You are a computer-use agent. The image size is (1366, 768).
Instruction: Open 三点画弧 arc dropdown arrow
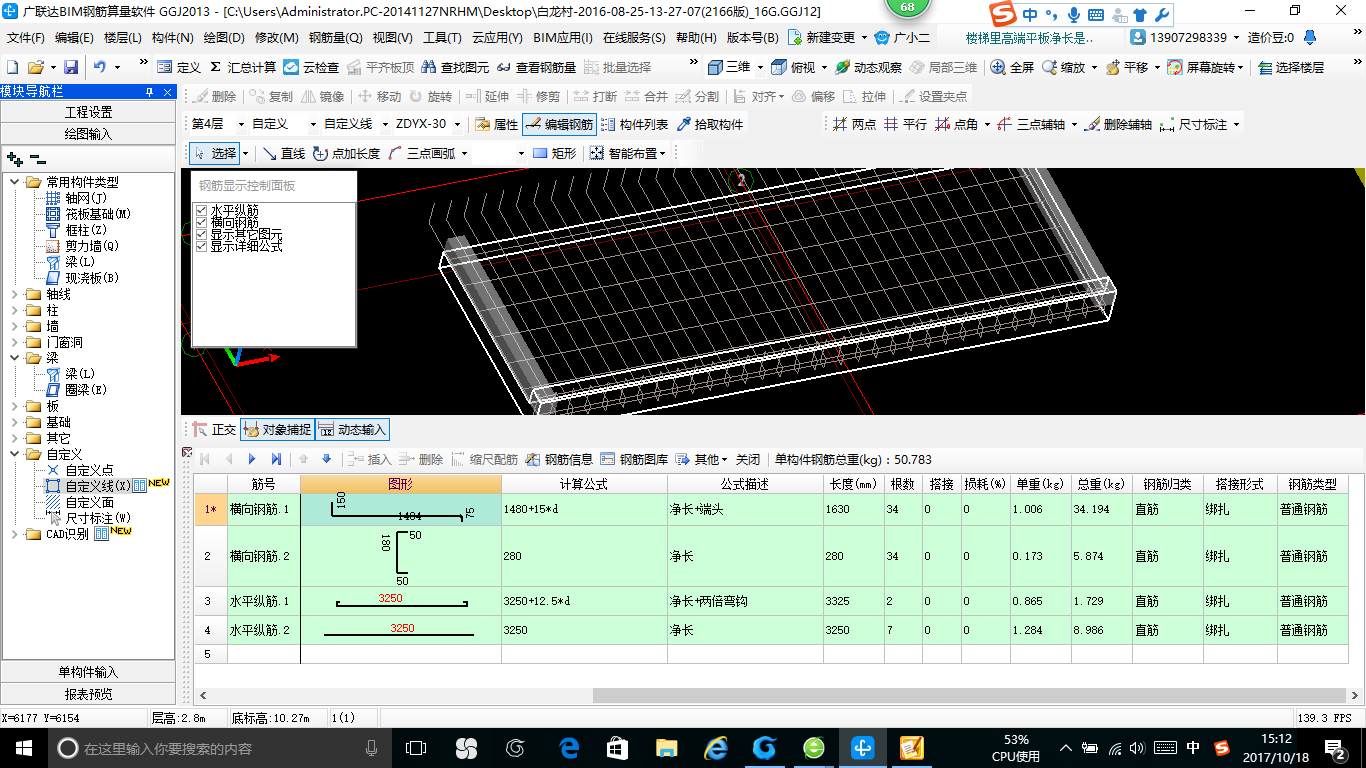pyautogui.click(x=462, y=153)
